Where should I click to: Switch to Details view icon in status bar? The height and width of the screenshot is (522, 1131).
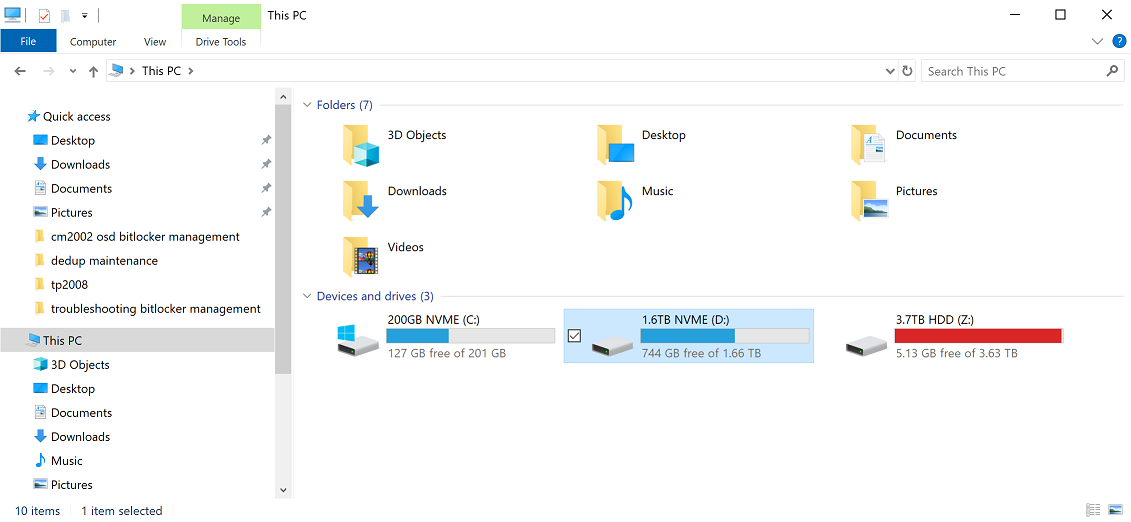point(1093,510)
